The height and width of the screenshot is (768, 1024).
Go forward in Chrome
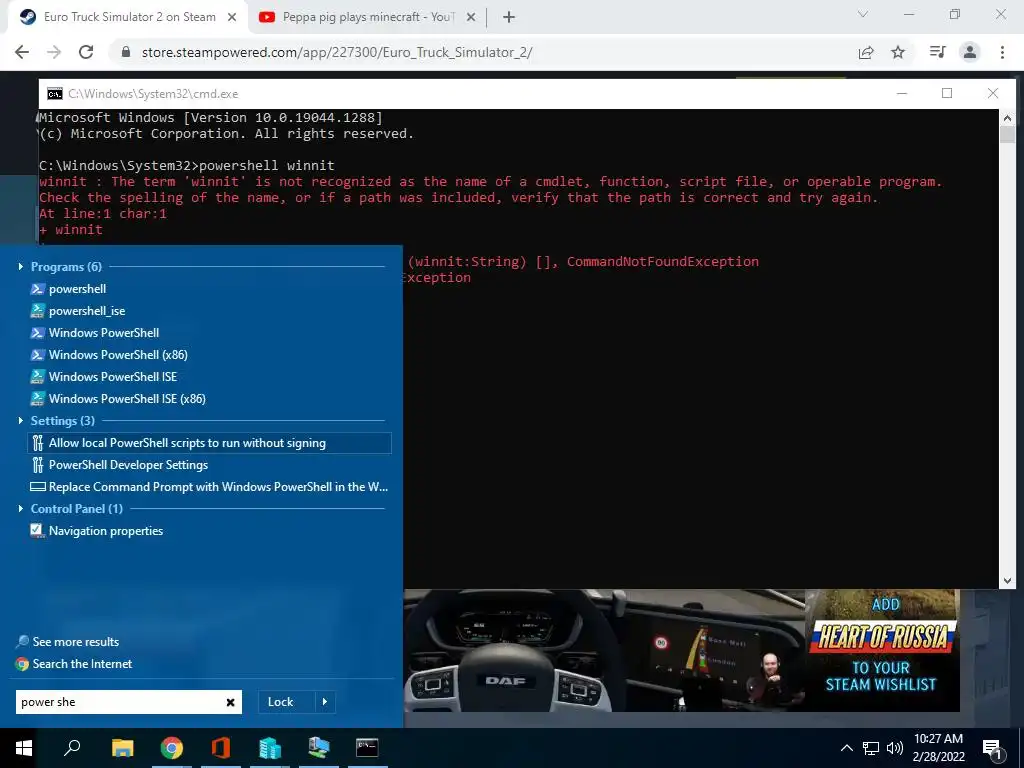[54, 52]
